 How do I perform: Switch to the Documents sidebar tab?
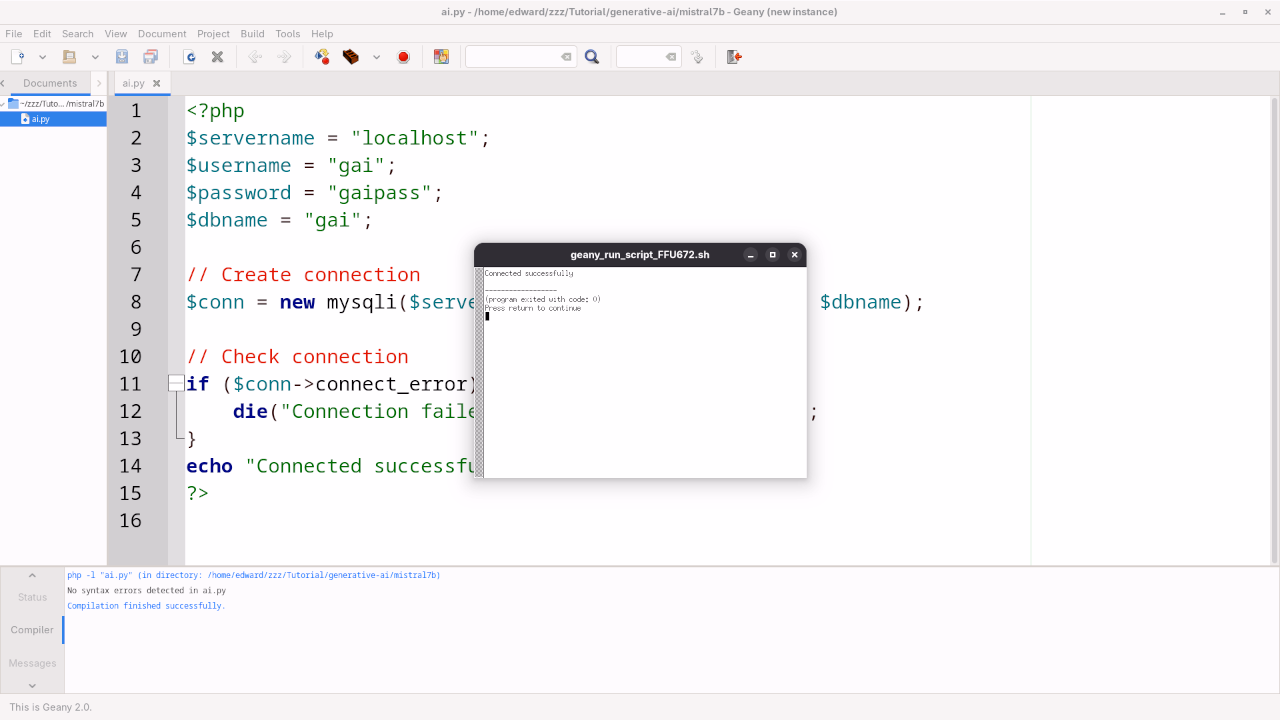(x=50, y=83)
